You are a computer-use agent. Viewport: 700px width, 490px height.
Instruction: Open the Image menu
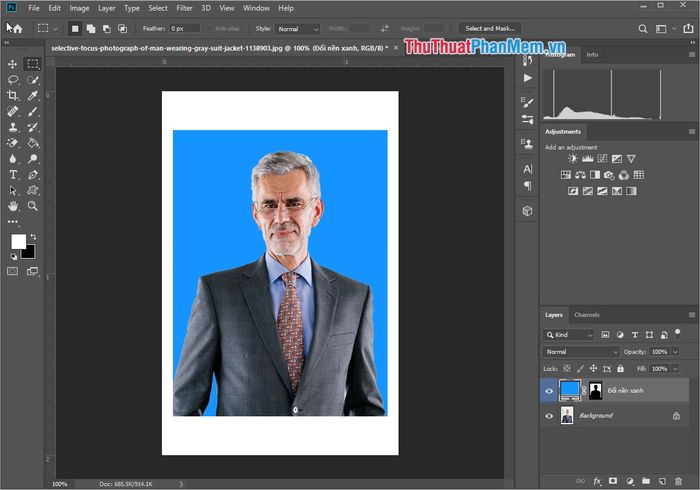[79, 8]
